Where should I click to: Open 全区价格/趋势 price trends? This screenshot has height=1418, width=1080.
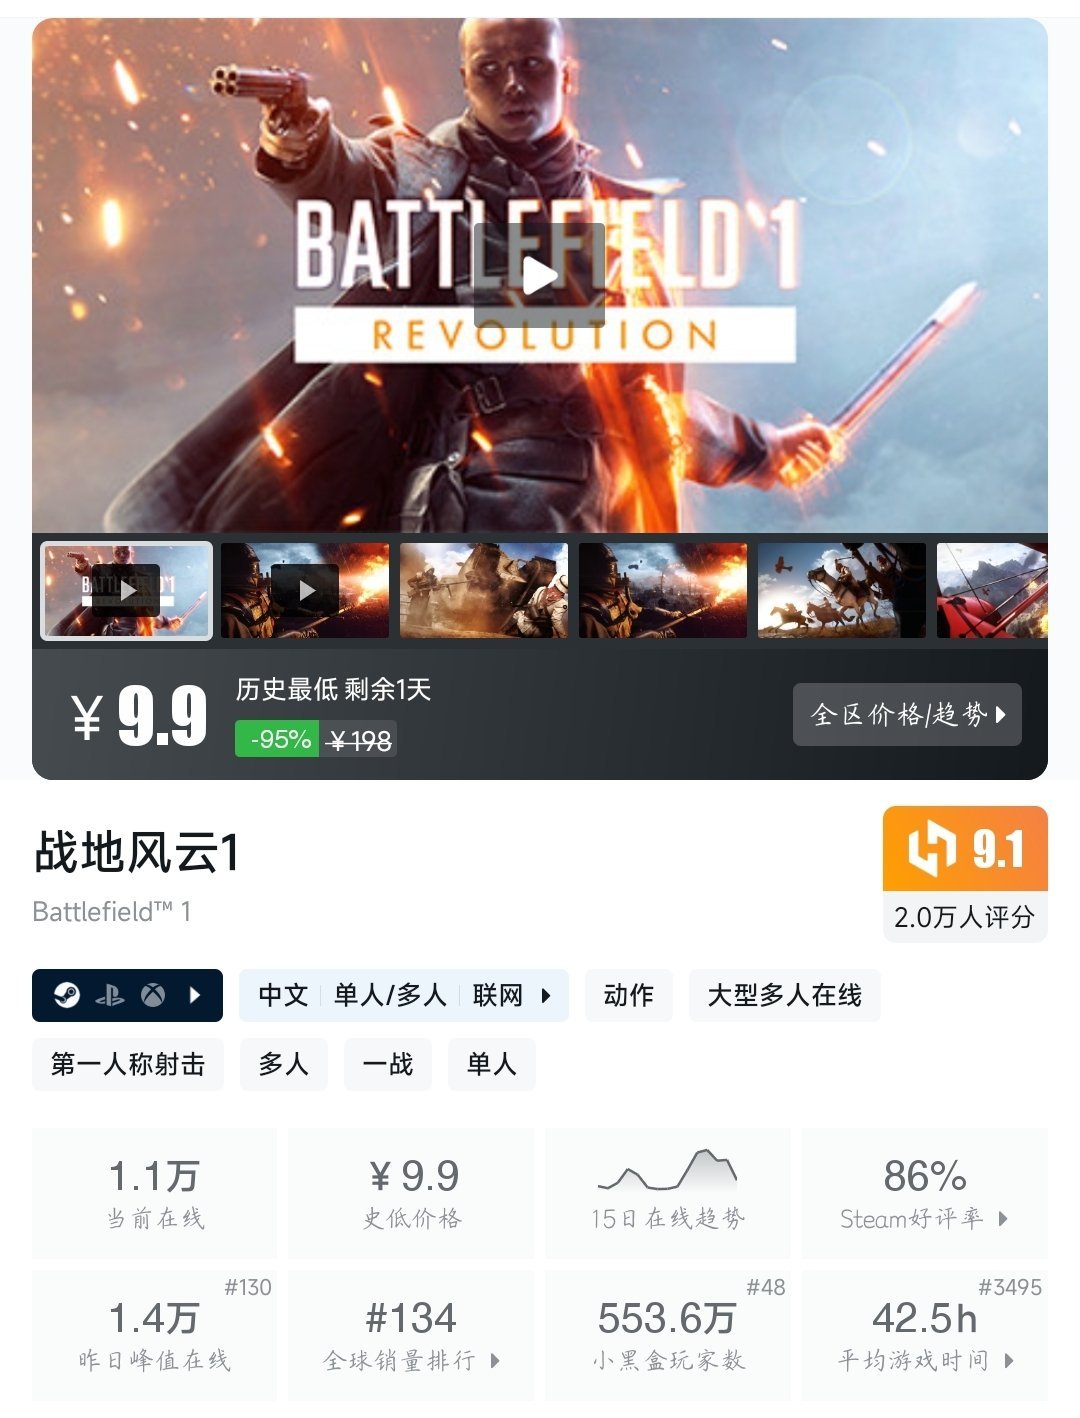(x=907, y=714)
